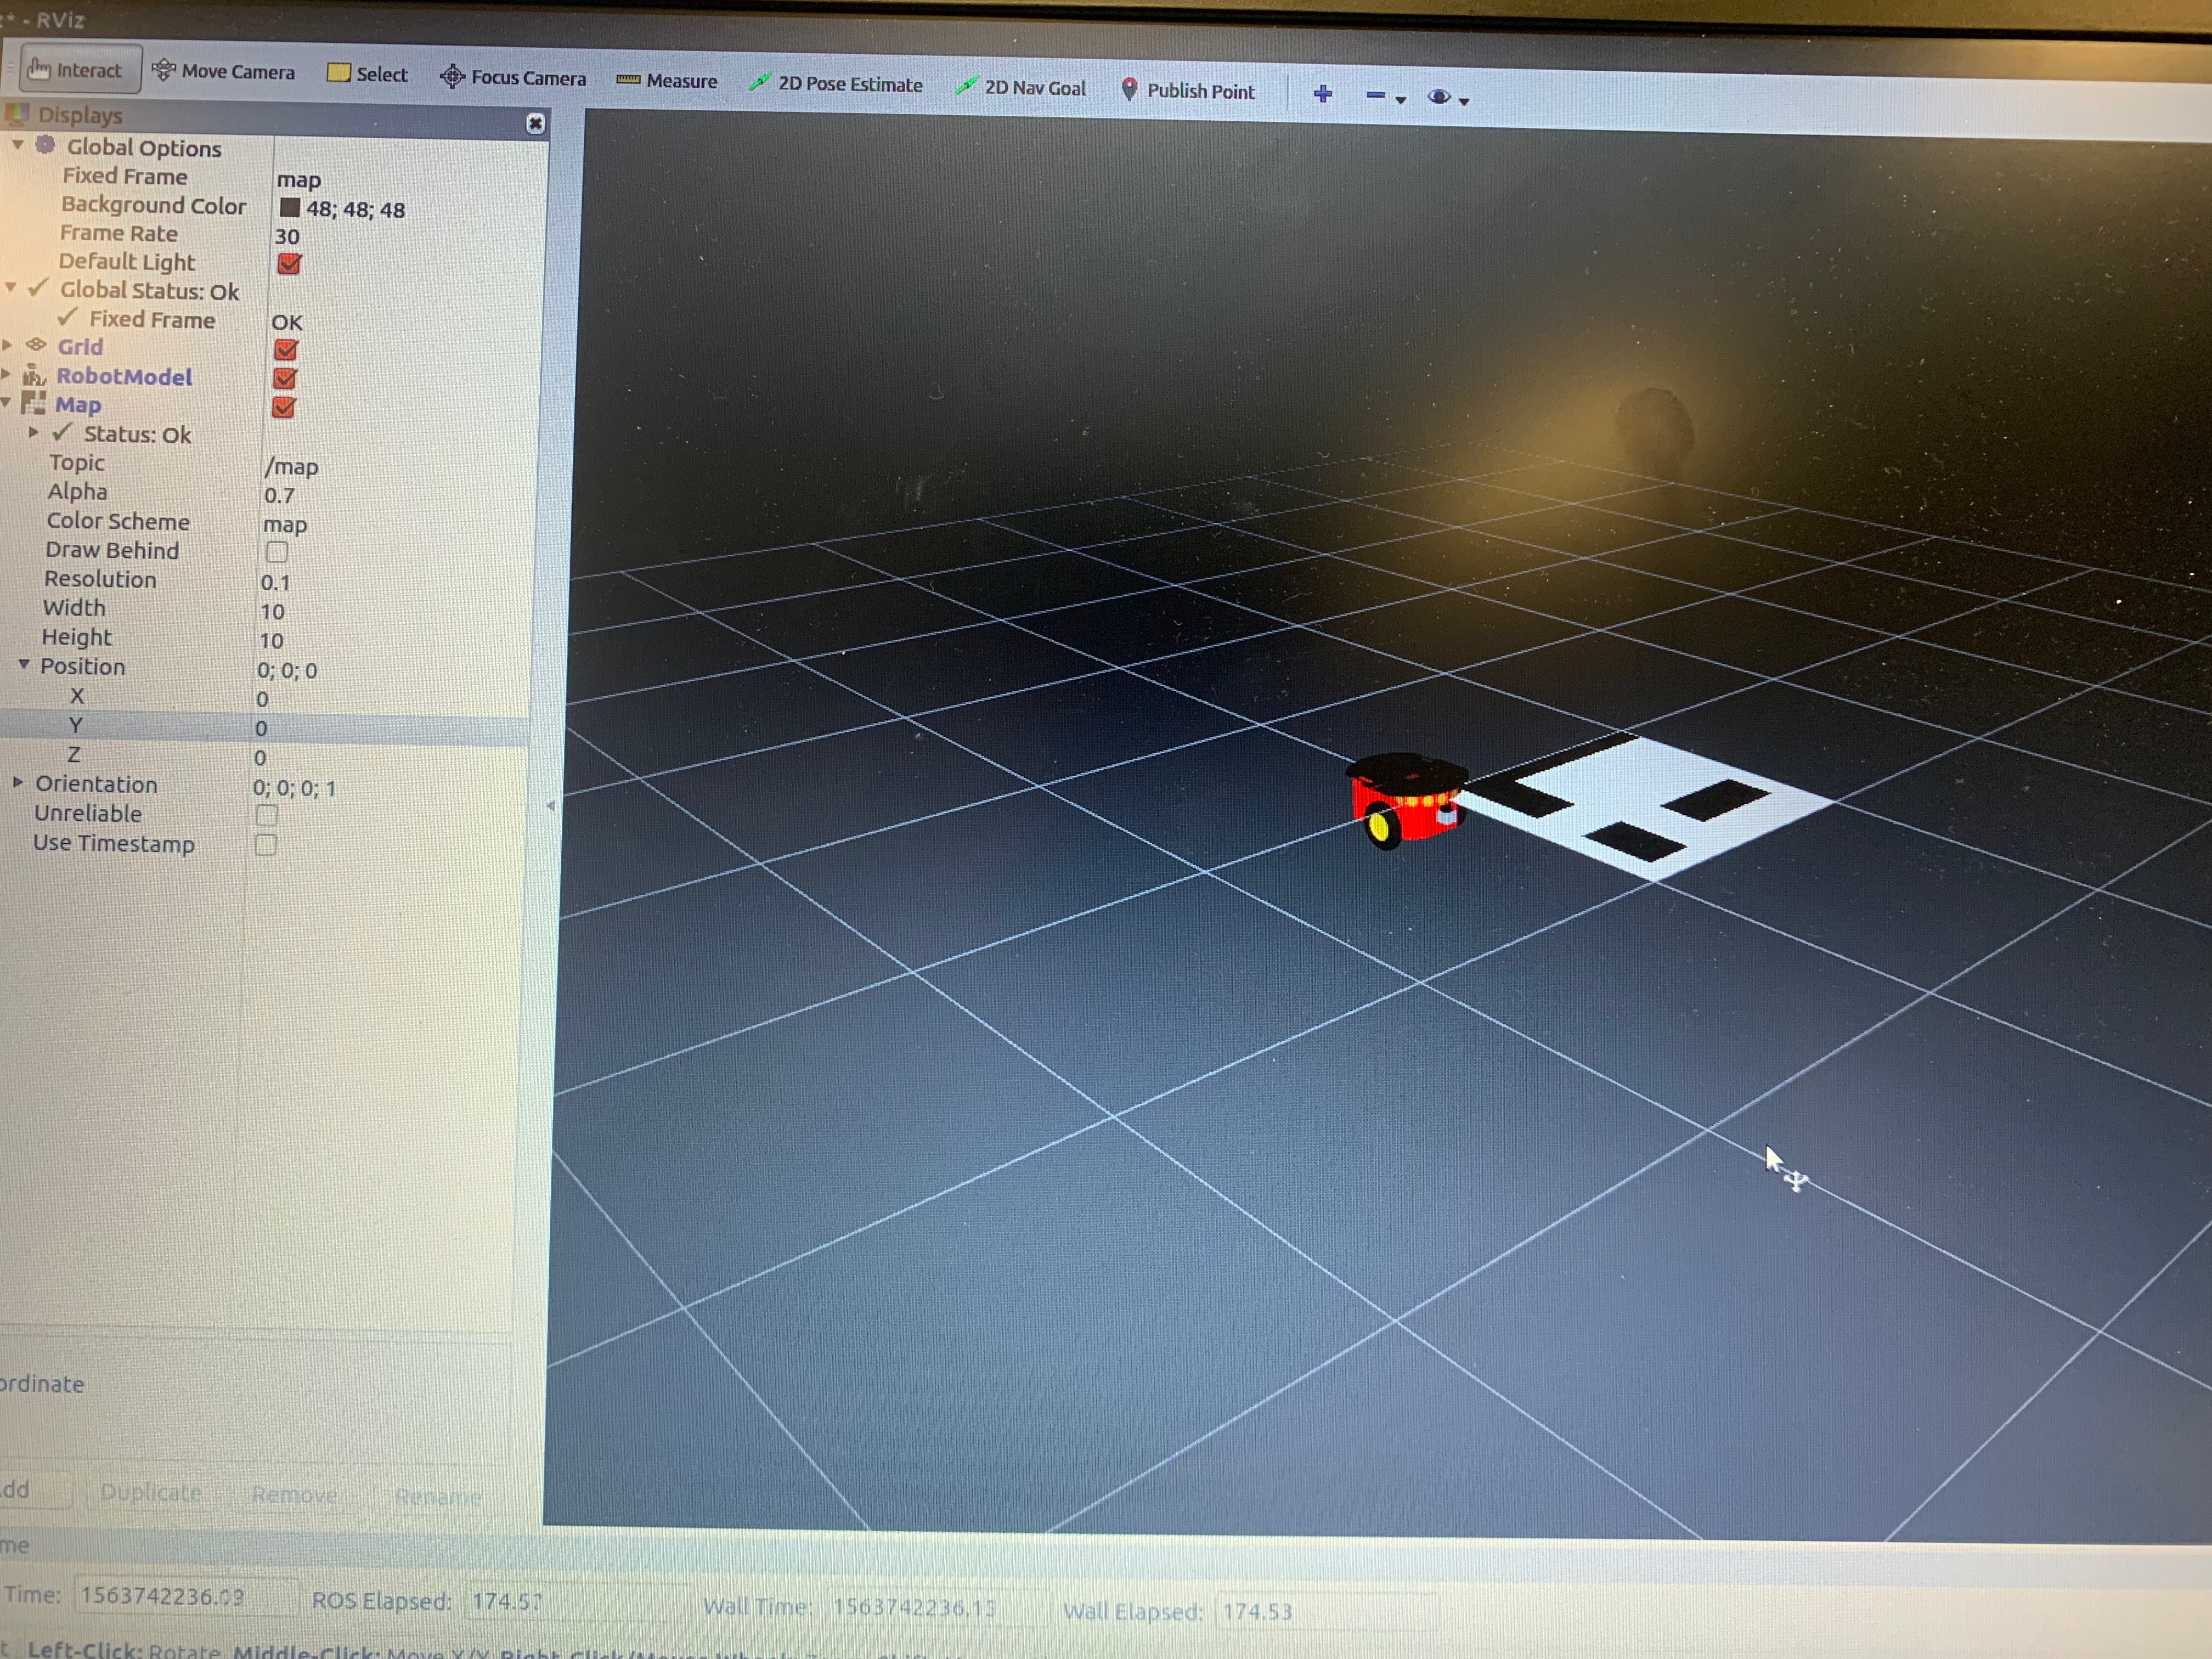Select the Grid tree item
Image resolution: width=2212 pixels, height=1659 pixels.
coord(80,346)
